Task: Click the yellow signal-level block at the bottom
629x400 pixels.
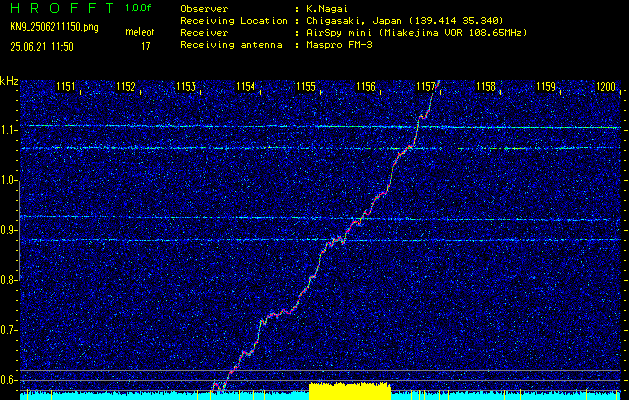Action: click(350, 391)
